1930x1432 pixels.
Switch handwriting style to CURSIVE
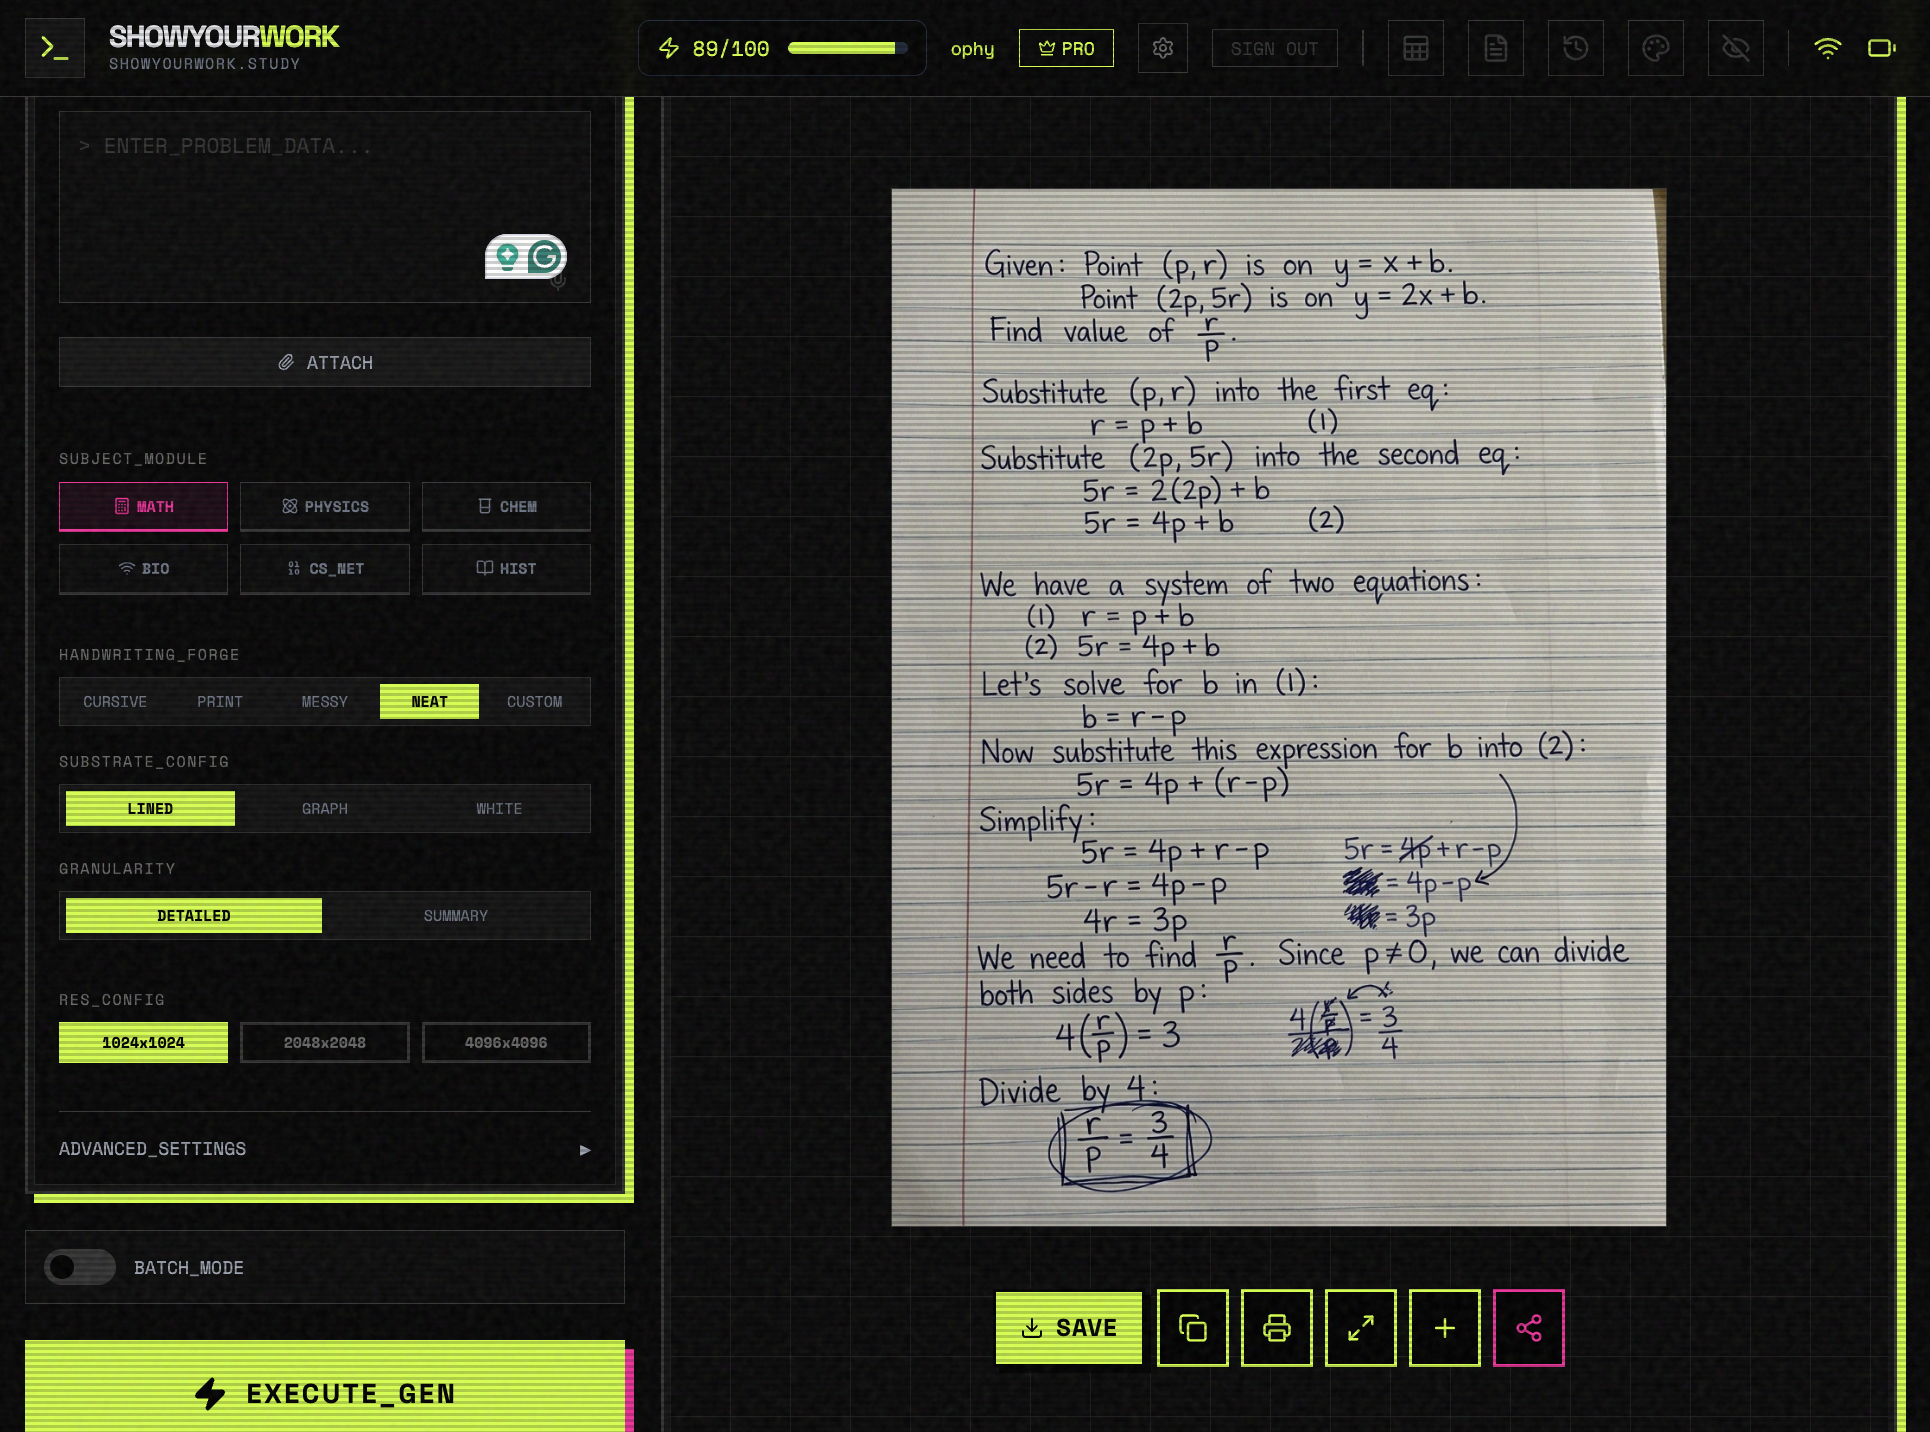pos(115,701)
